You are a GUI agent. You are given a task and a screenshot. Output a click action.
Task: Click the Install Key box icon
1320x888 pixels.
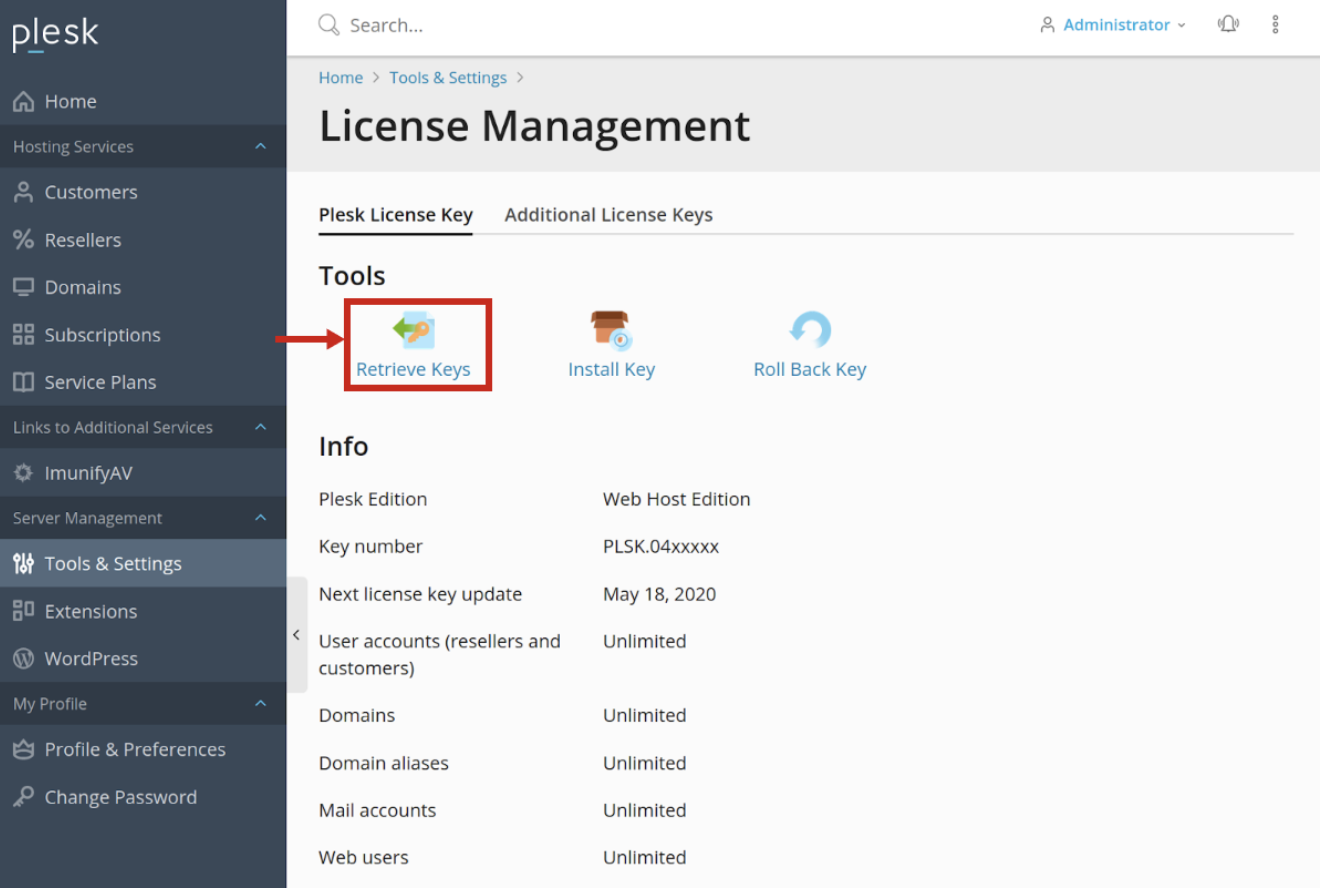(611, 330)
